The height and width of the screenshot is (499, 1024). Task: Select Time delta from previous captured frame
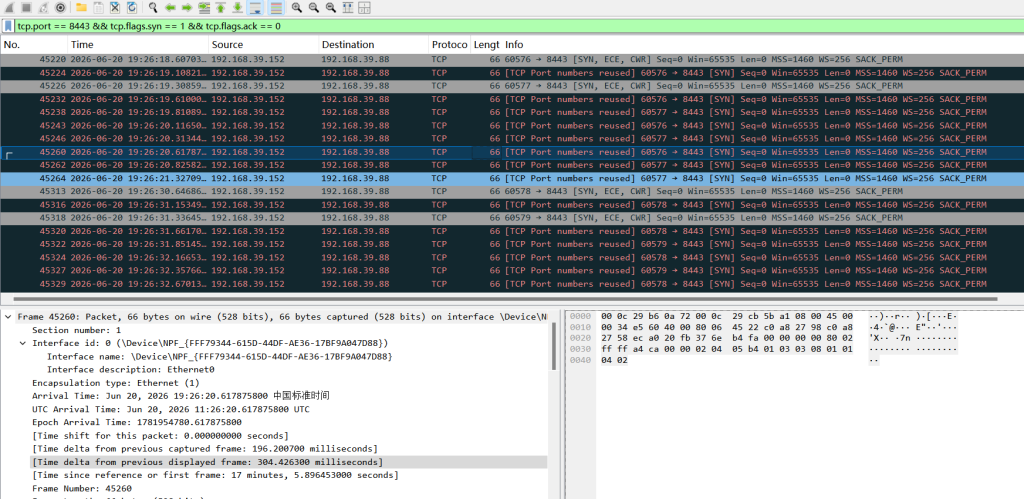pos(205,449)
